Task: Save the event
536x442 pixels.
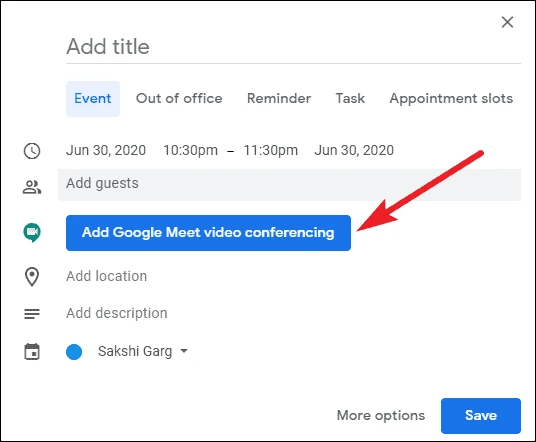Action: [x=481, y=416]
